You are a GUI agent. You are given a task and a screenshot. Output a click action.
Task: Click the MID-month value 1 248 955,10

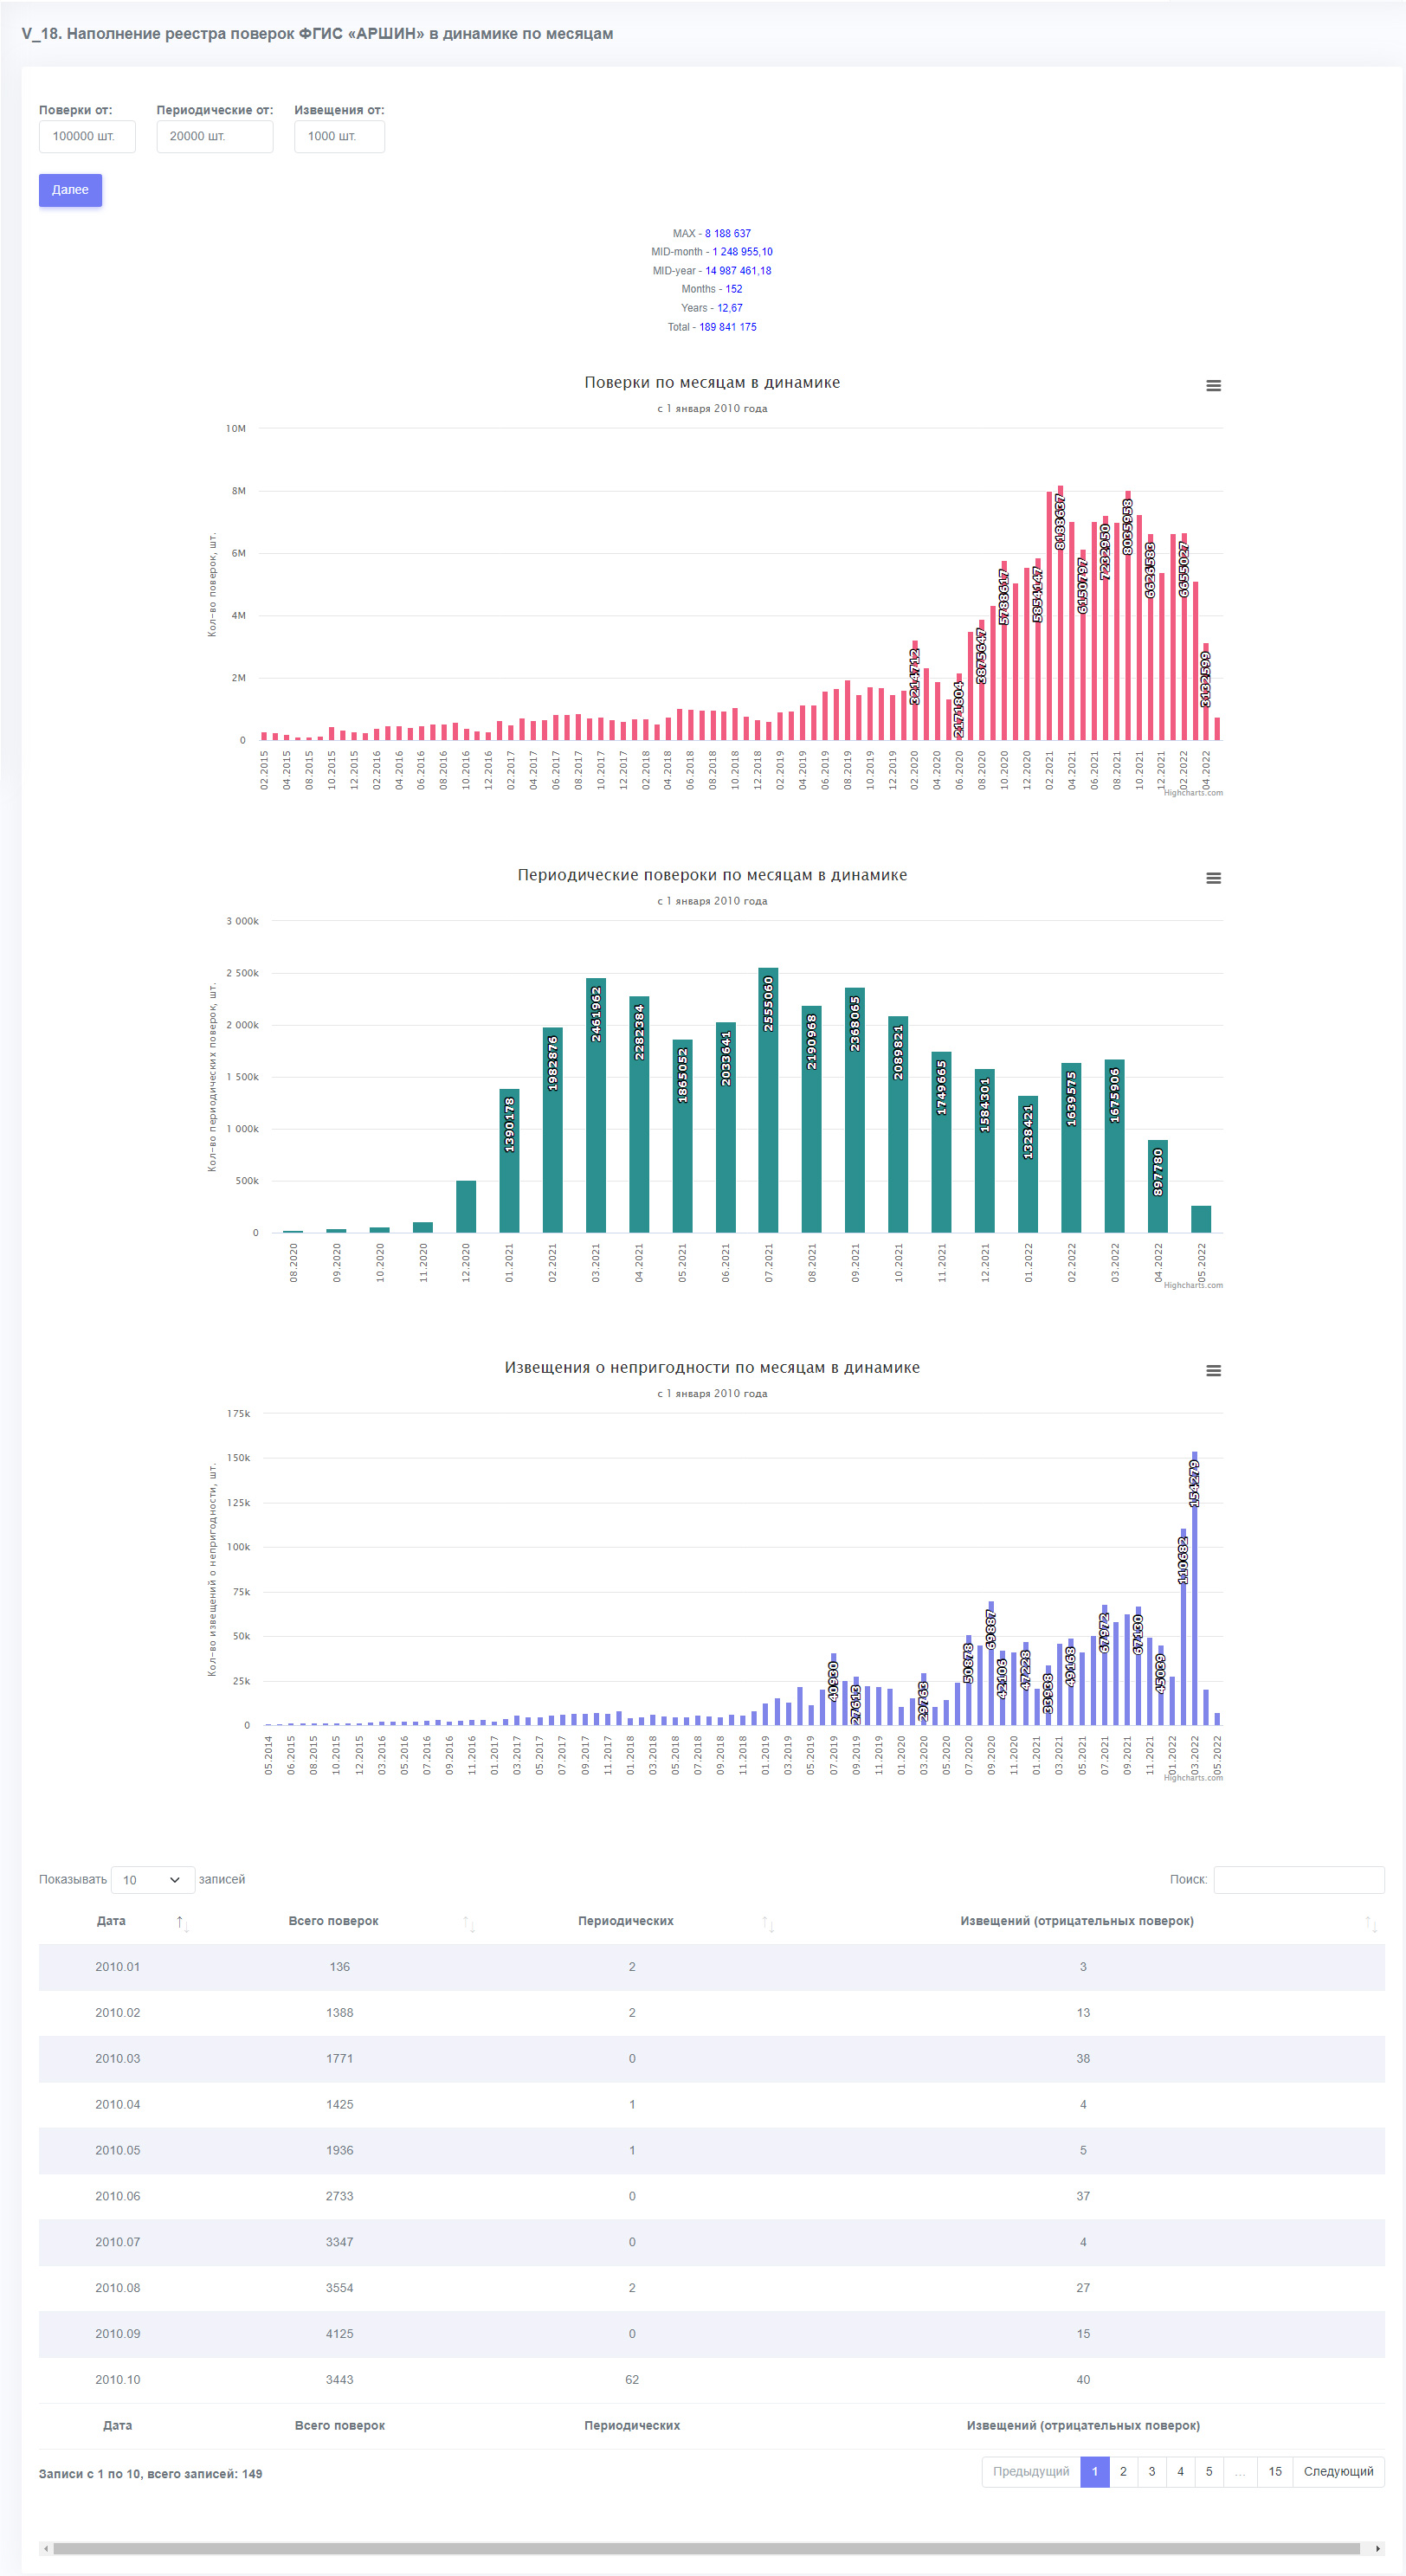tap(742, 252)
